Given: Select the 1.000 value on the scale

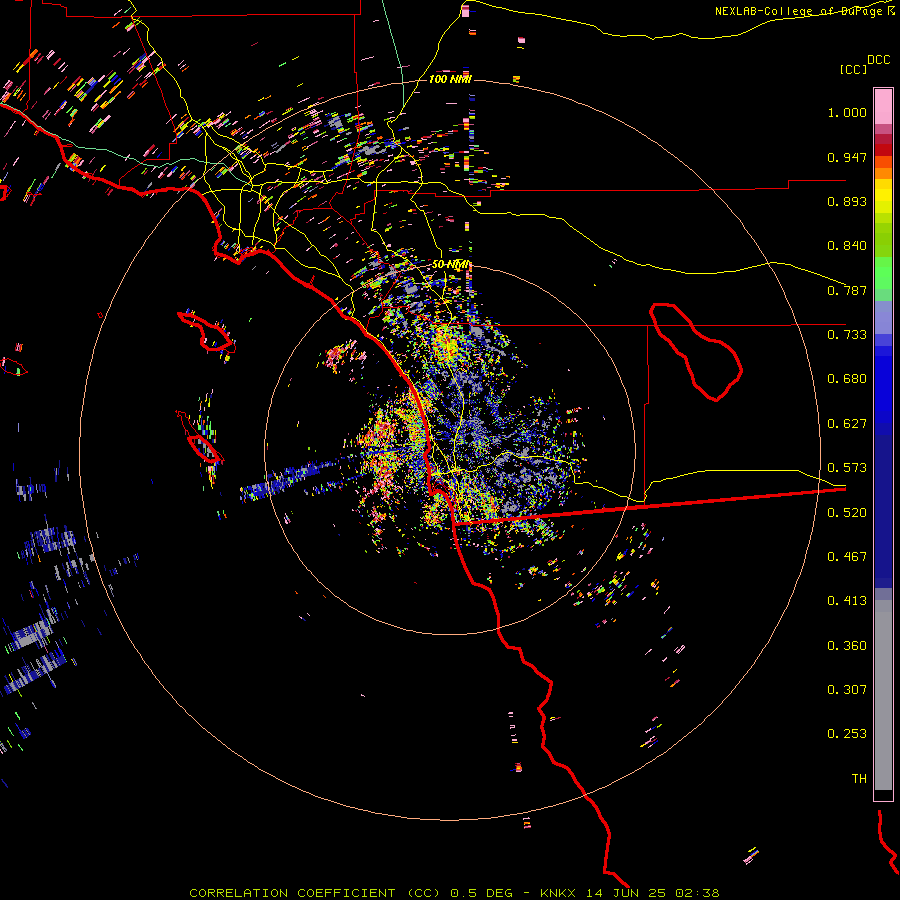Looking at the screenshot, I should click(847, 112).
